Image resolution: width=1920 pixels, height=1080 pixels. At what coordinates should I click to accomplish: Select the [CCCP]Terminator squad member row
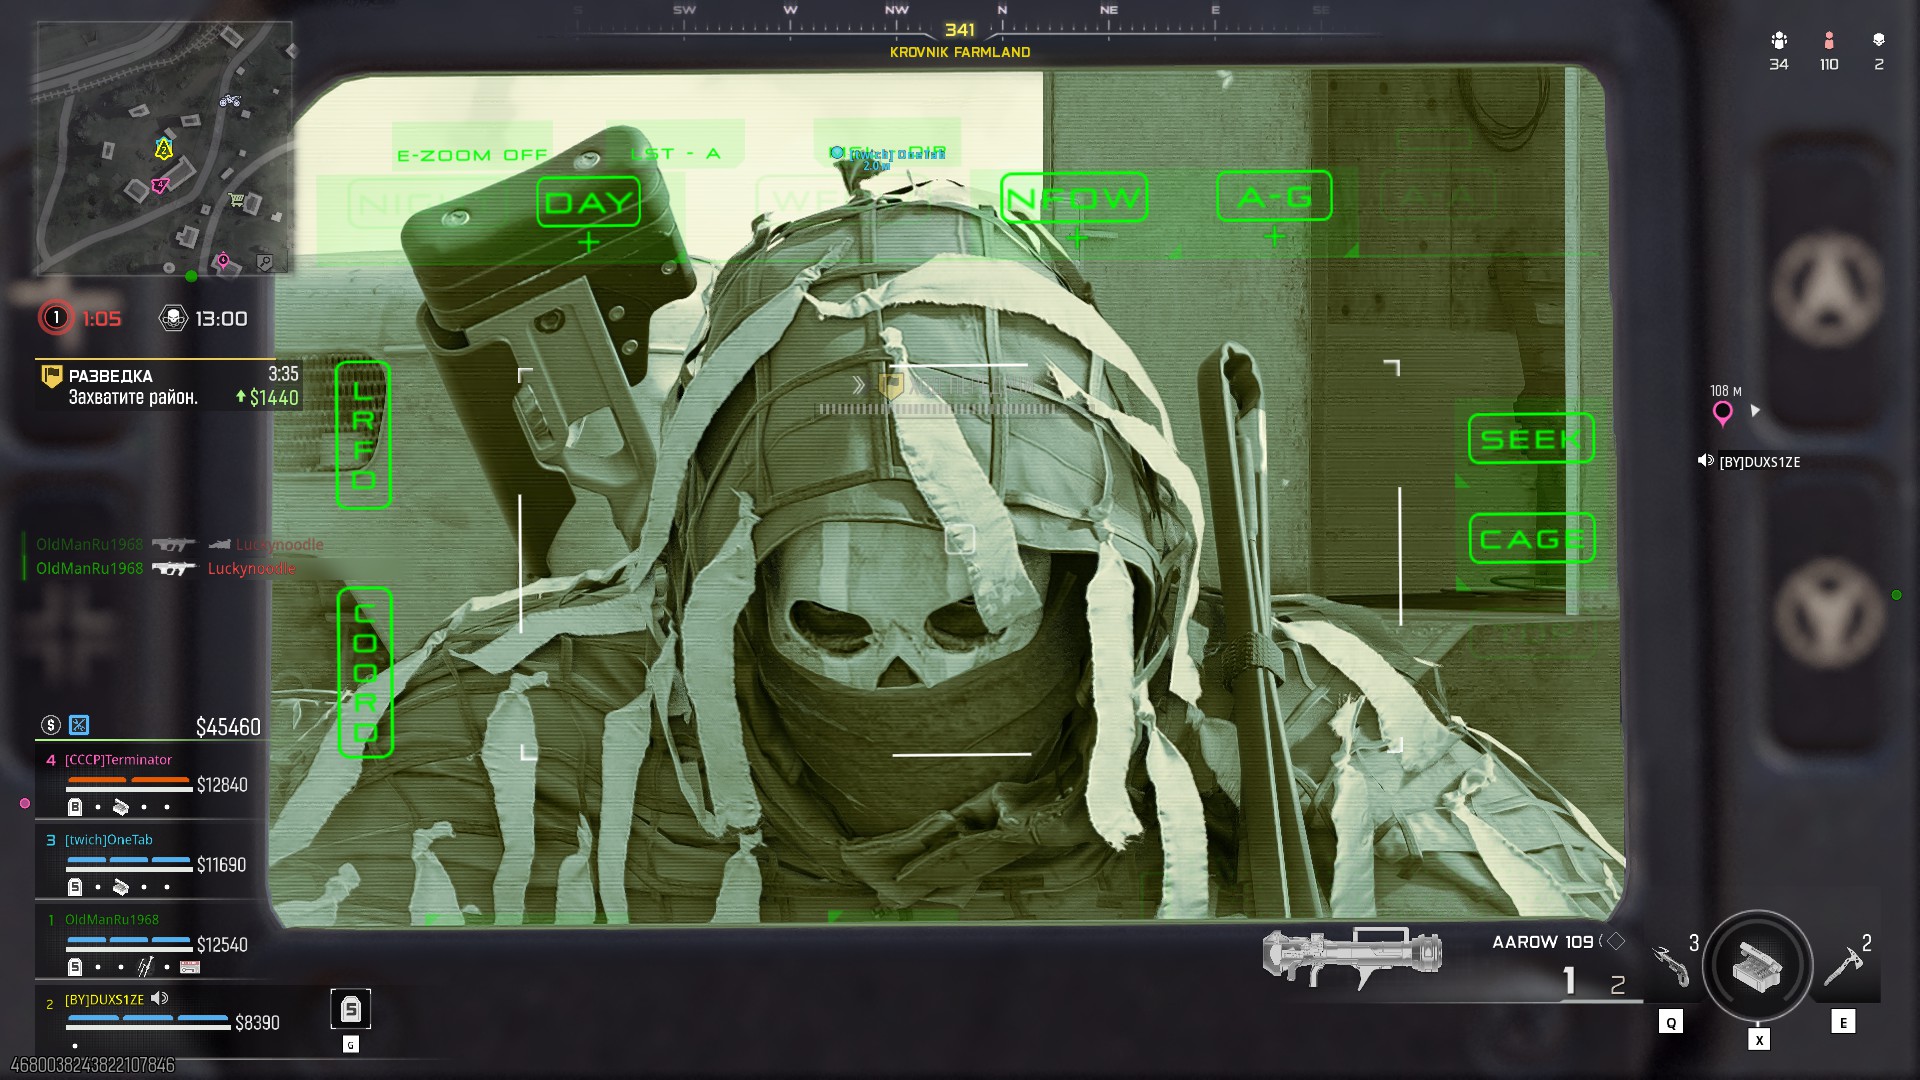click(x=150, y=783)
